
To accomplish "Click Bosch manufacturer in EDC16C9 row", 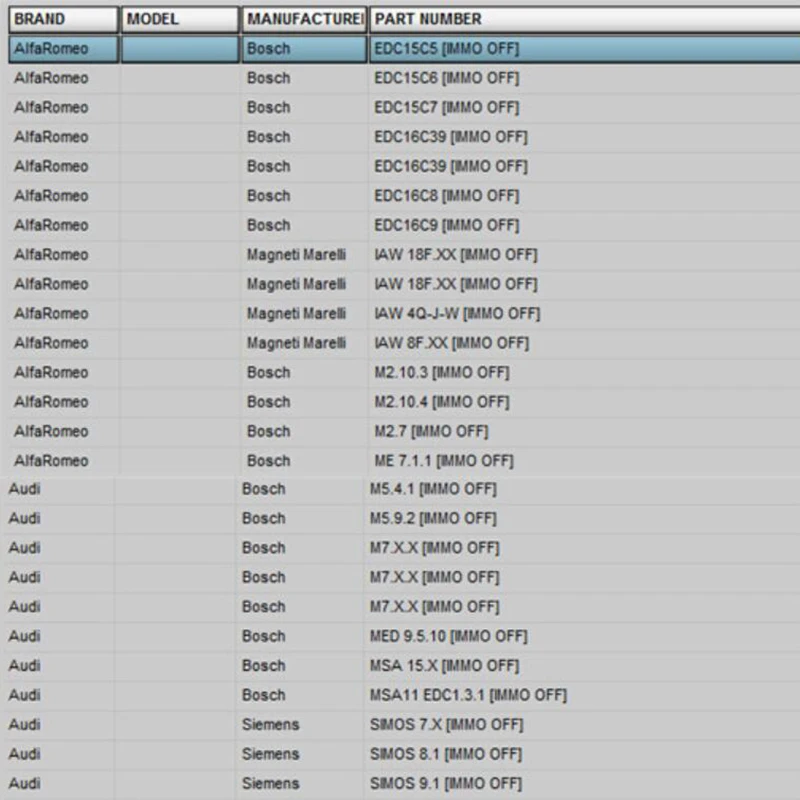I will pos(268,226).
